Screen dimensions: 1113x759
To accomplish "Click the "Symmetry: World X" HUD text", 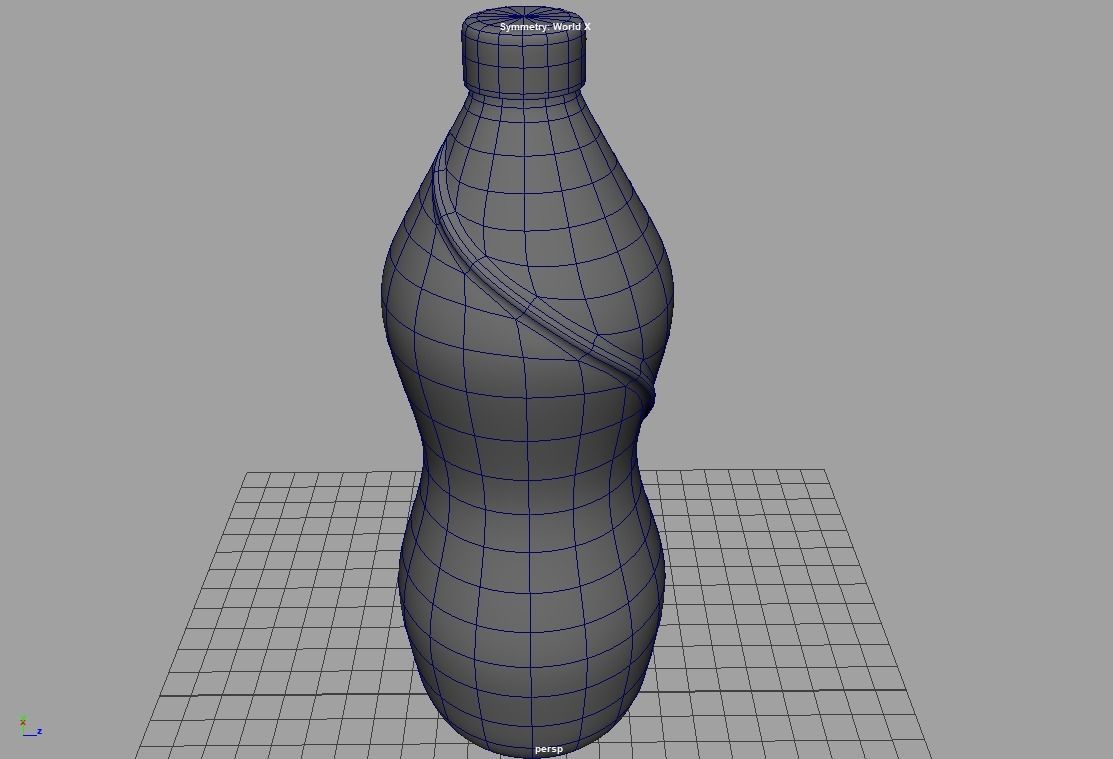I will coord(544,27).
